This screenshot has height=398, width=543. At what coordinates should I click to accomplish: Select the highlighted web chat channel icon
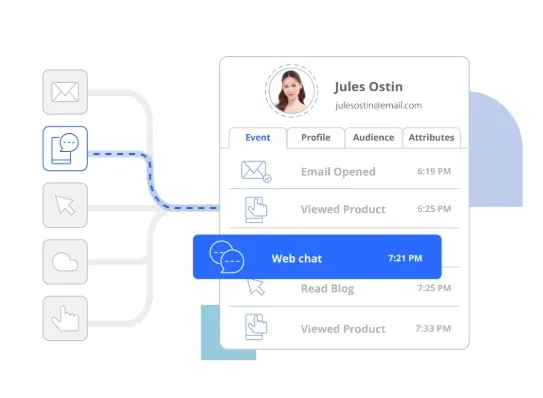pyautogui.click(x=65, y=149)
